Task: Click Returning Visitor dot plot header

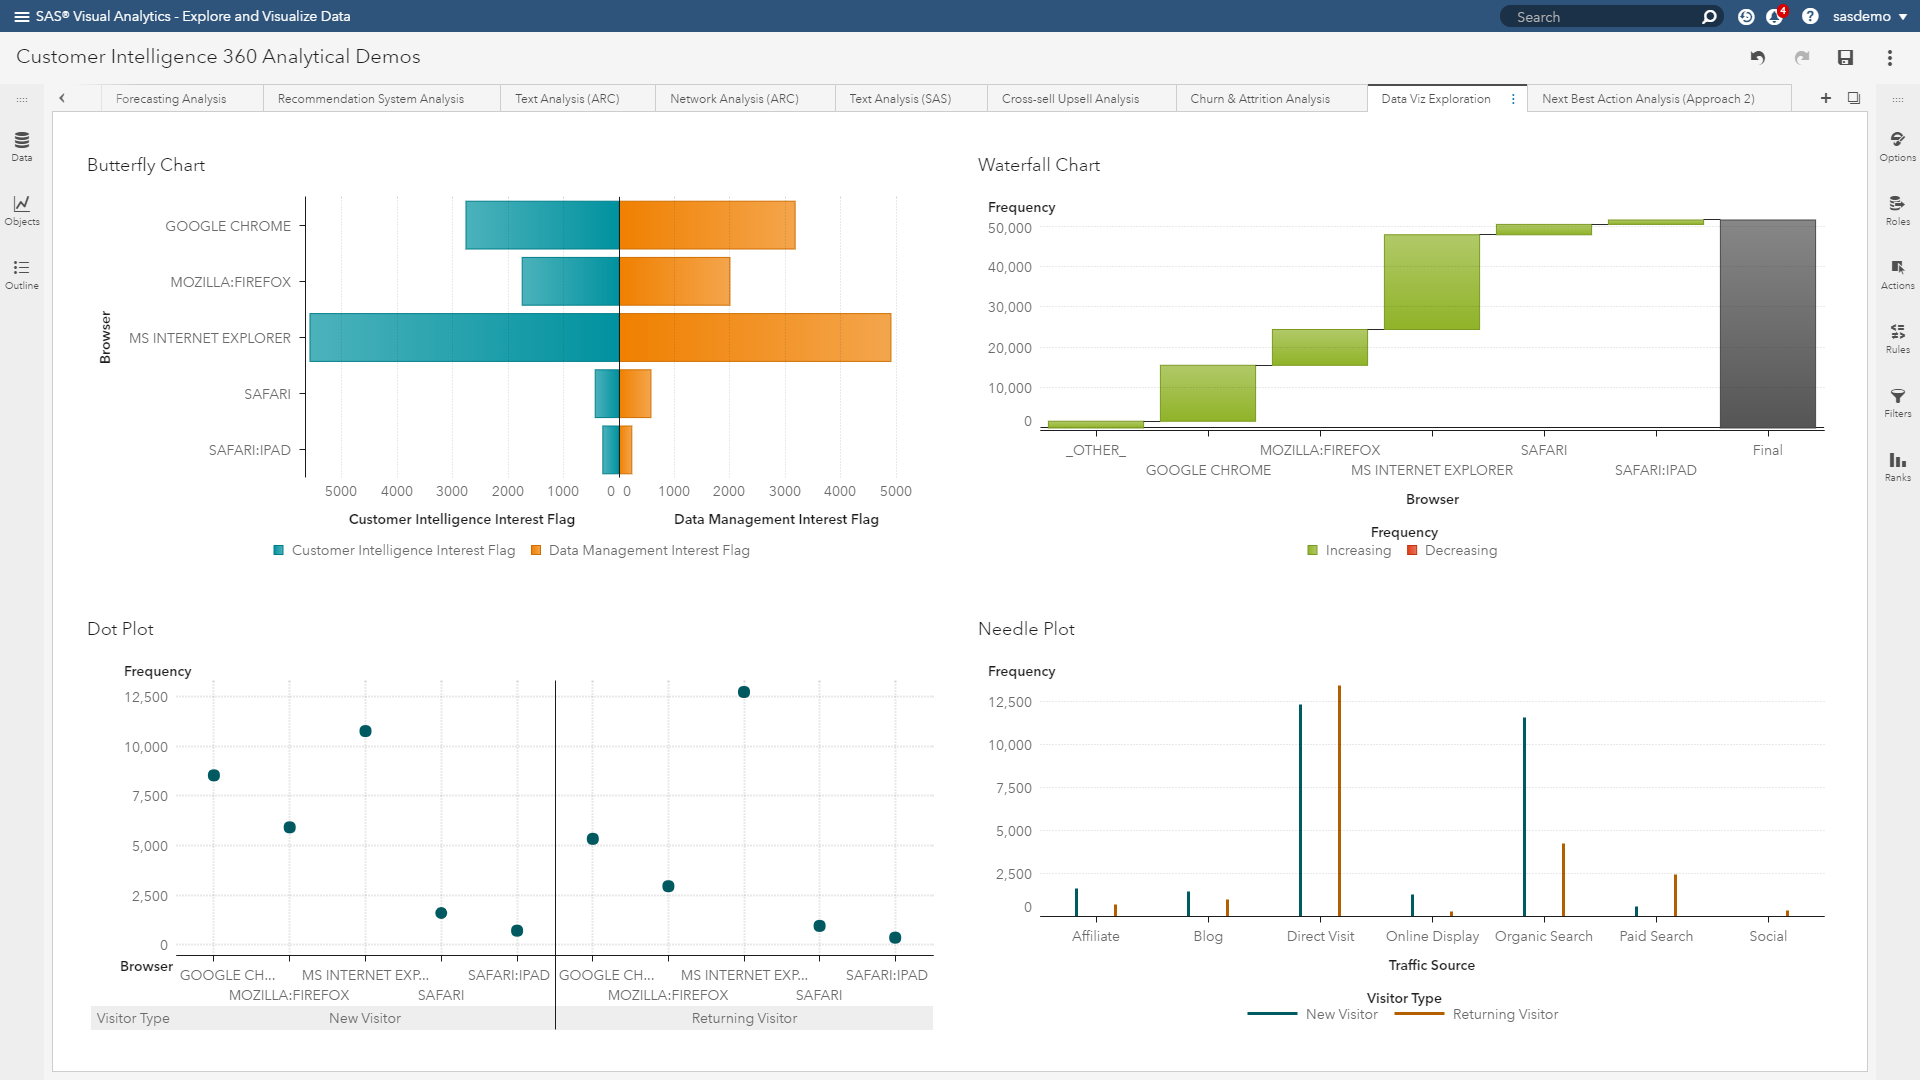Action: 744,1018
